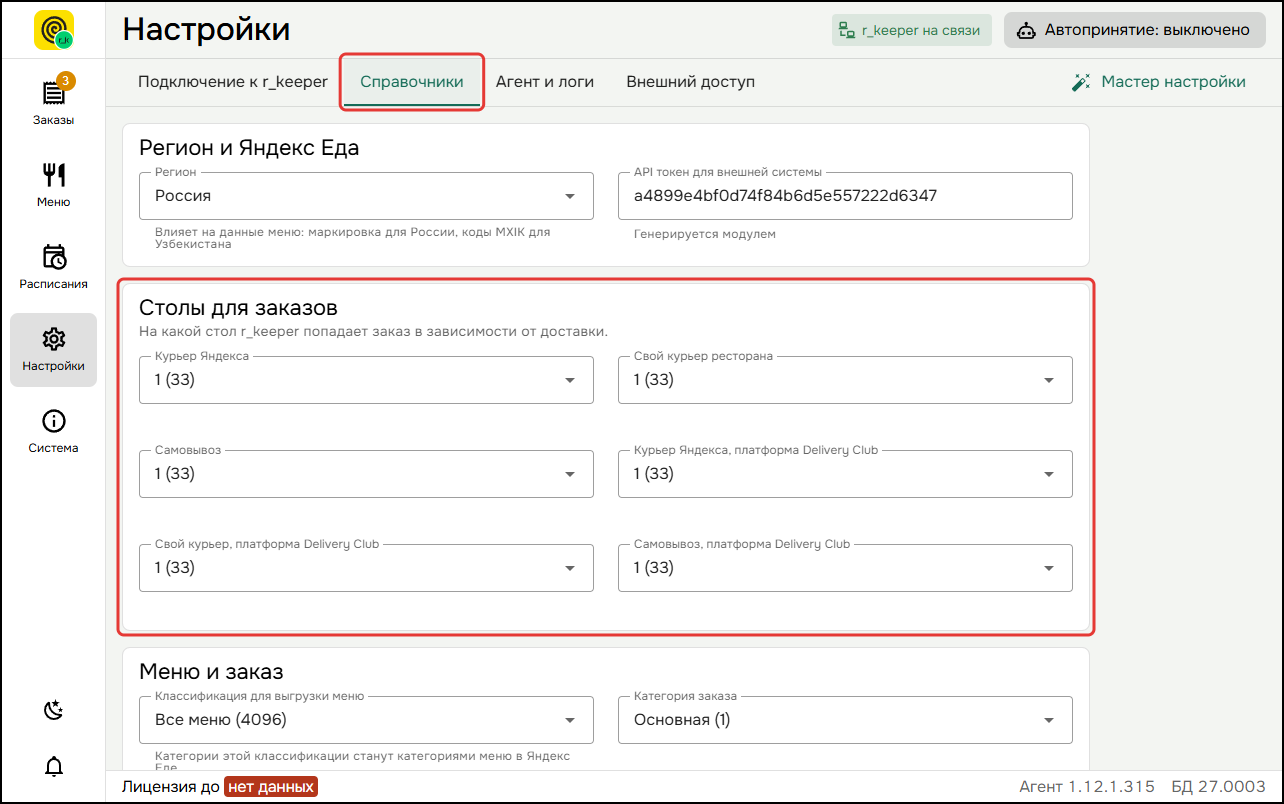
Task: Open Система info icon in sidebar
Action: pos(53,421)
